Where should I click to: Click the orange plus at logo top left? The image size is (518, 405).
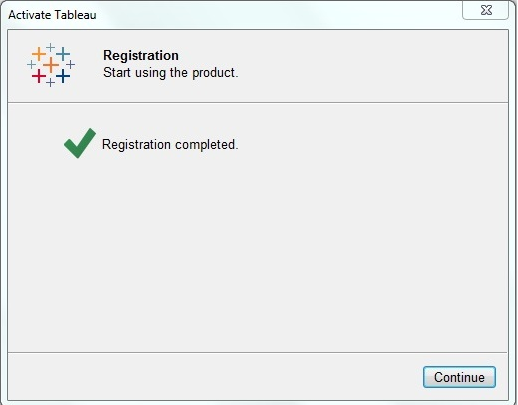[x=39, y=54]
